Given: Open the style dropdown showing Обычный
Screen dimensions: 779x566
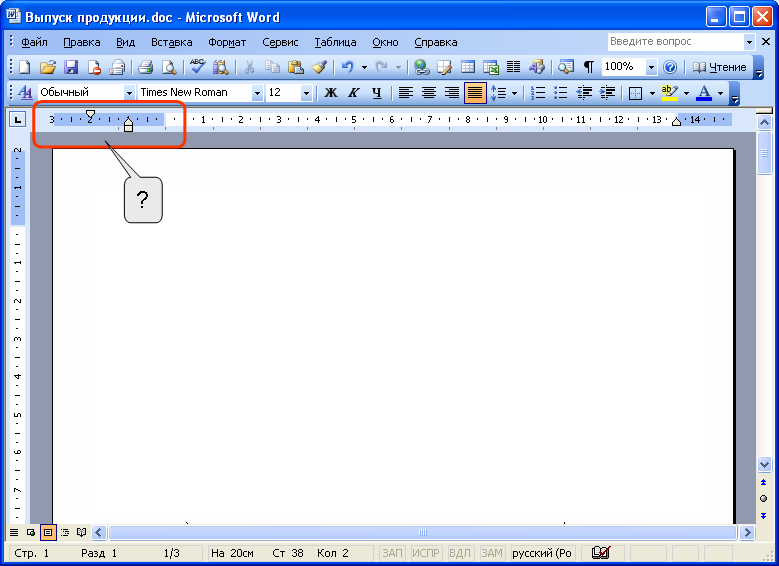Looking at the screenshot, I should tap(129, 92).
